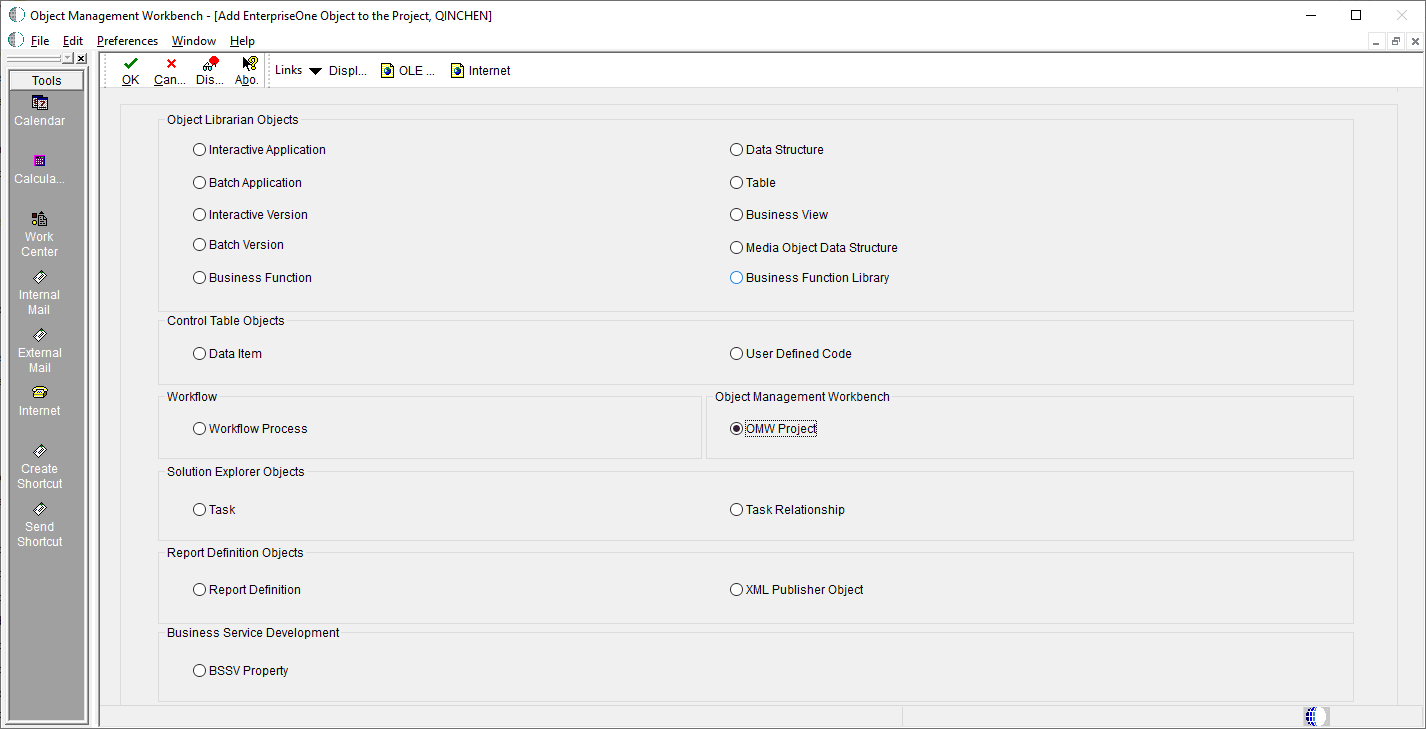This screenshot has width=1426, height=729.
Task: Choose Create Shortcut in the Tools pane
Action: coord(40,466)
